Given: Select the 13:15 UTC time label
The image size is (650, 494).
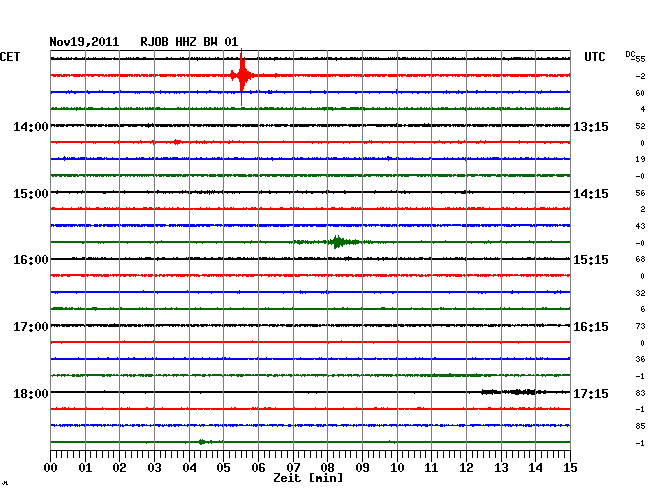Looking at the screenshot, I should point(591,126).
